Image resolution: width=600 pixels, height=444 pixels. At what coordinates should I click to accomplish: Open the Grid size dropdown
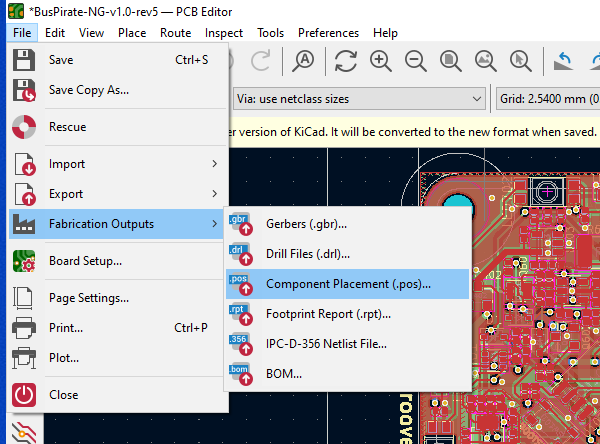point(548,99)
